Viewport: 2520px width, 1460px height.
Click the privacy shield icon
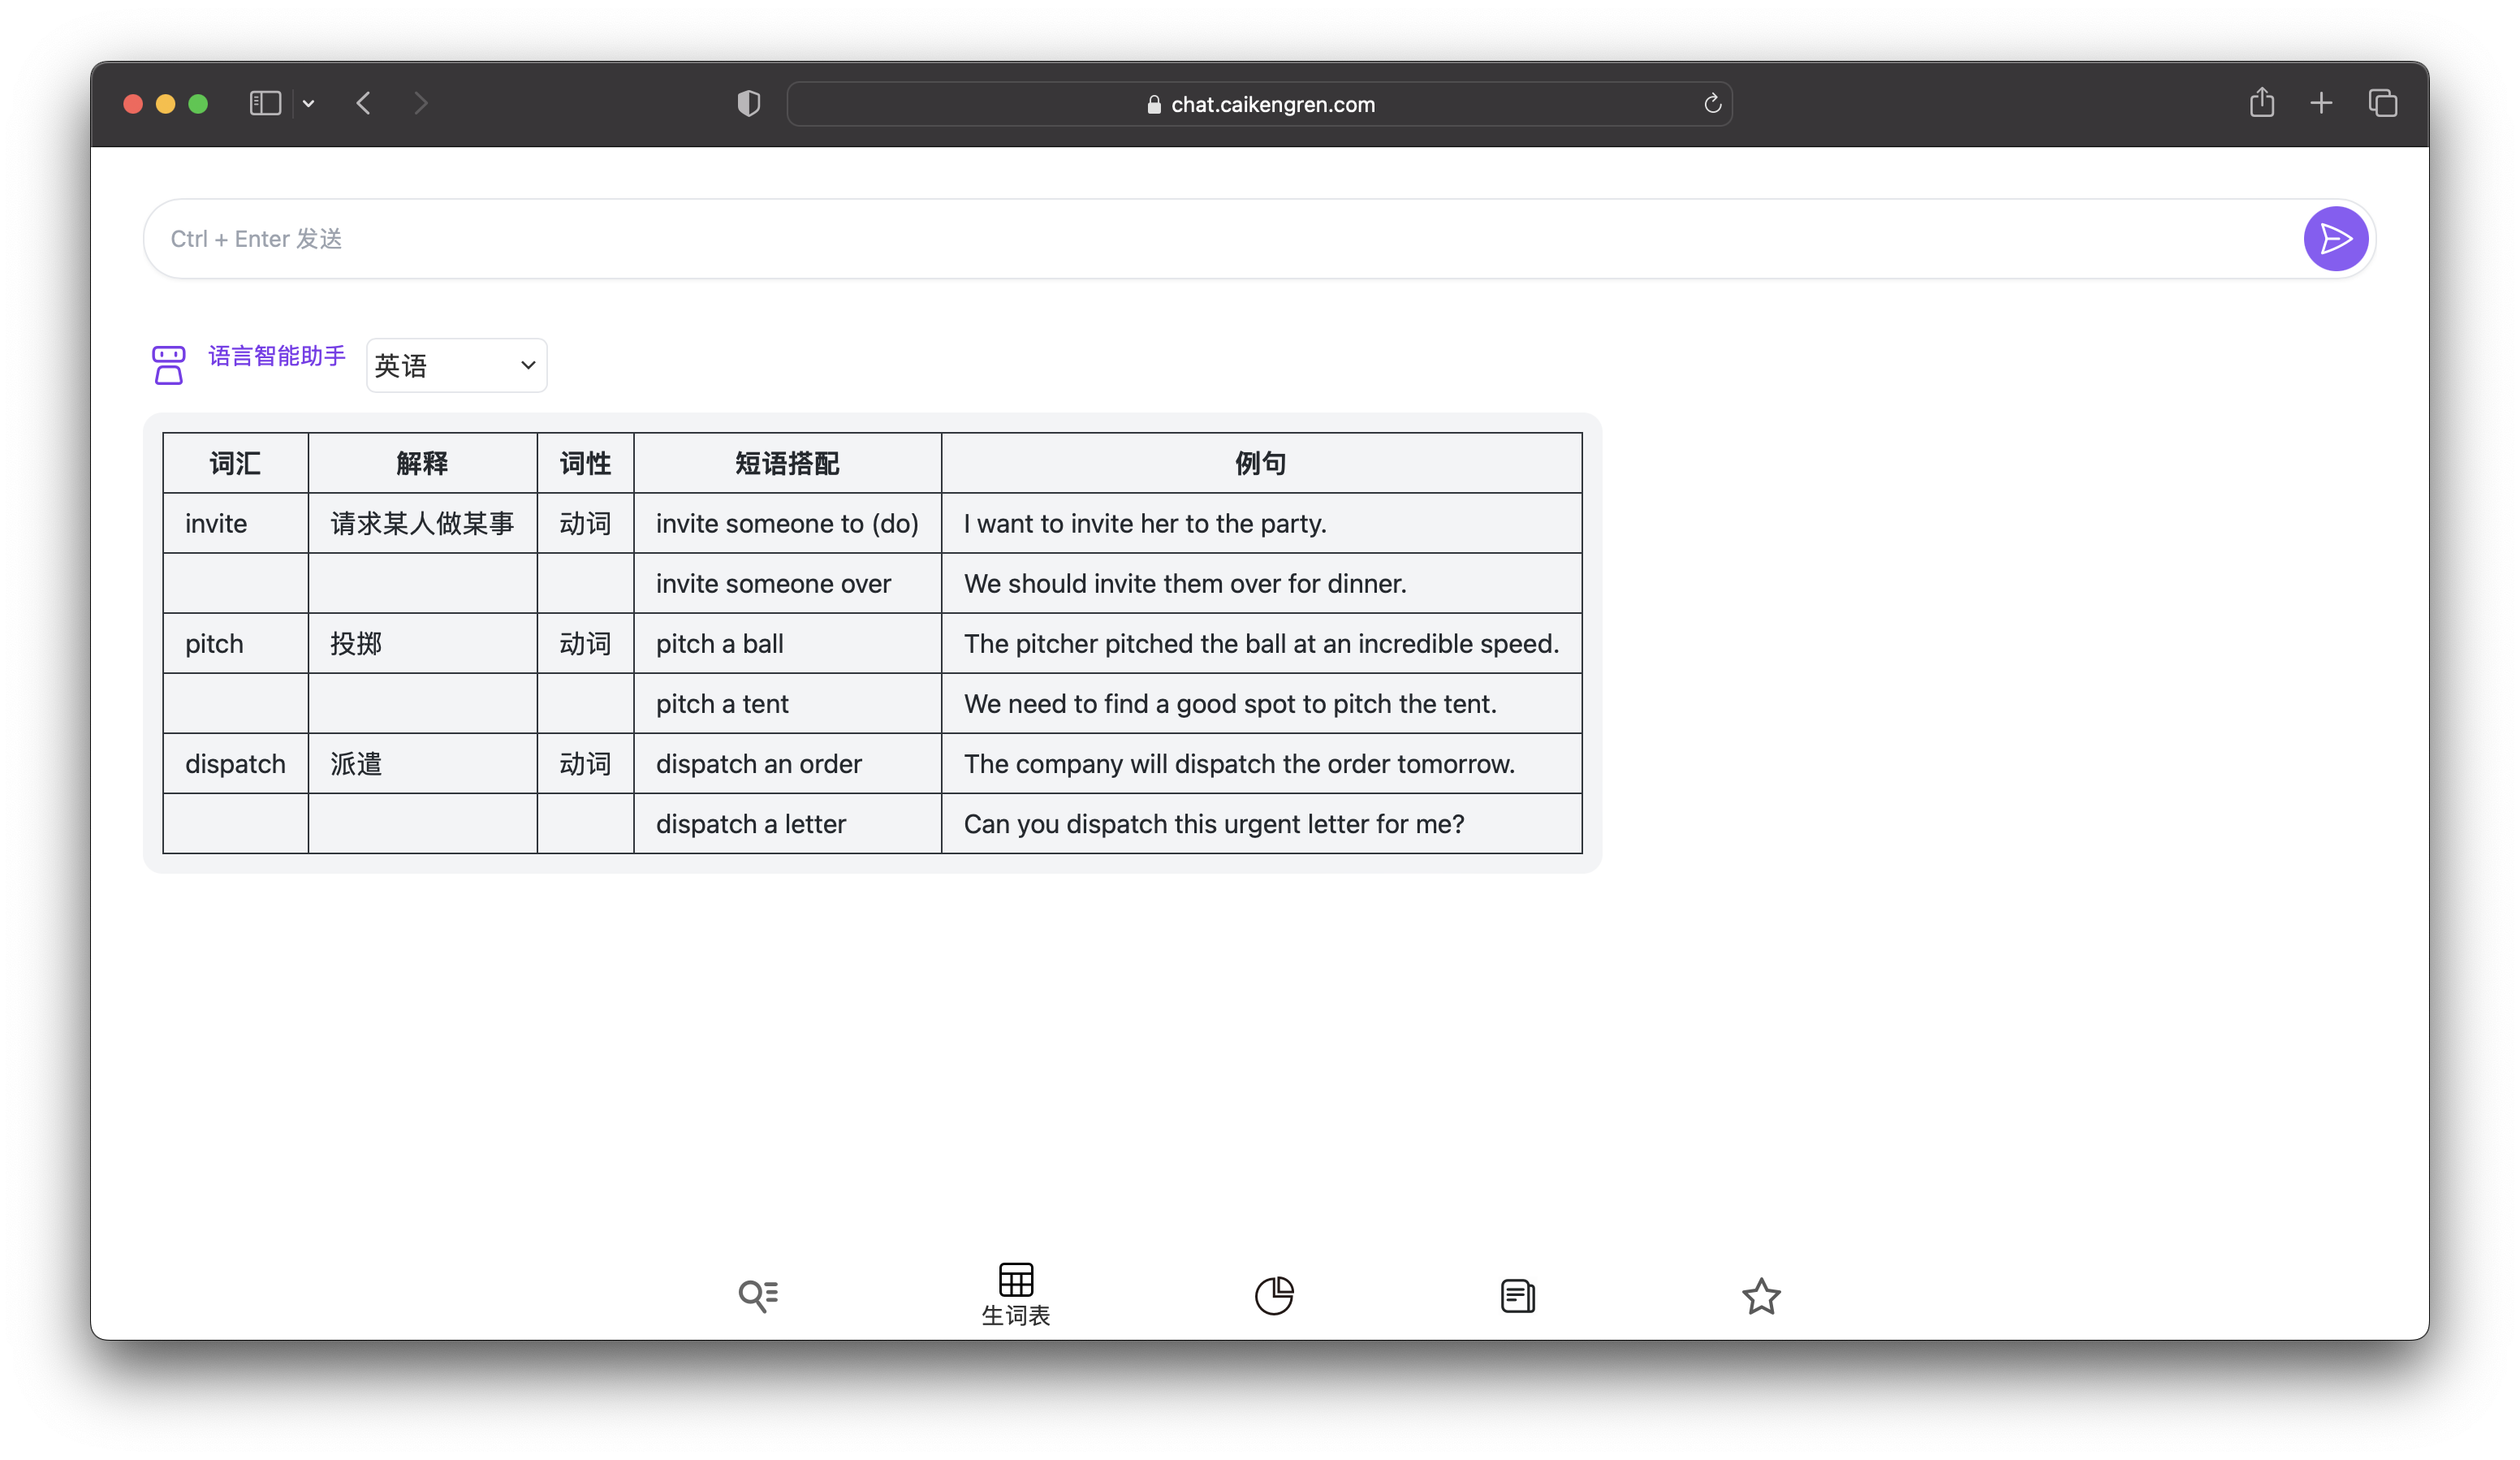point(748,103)
